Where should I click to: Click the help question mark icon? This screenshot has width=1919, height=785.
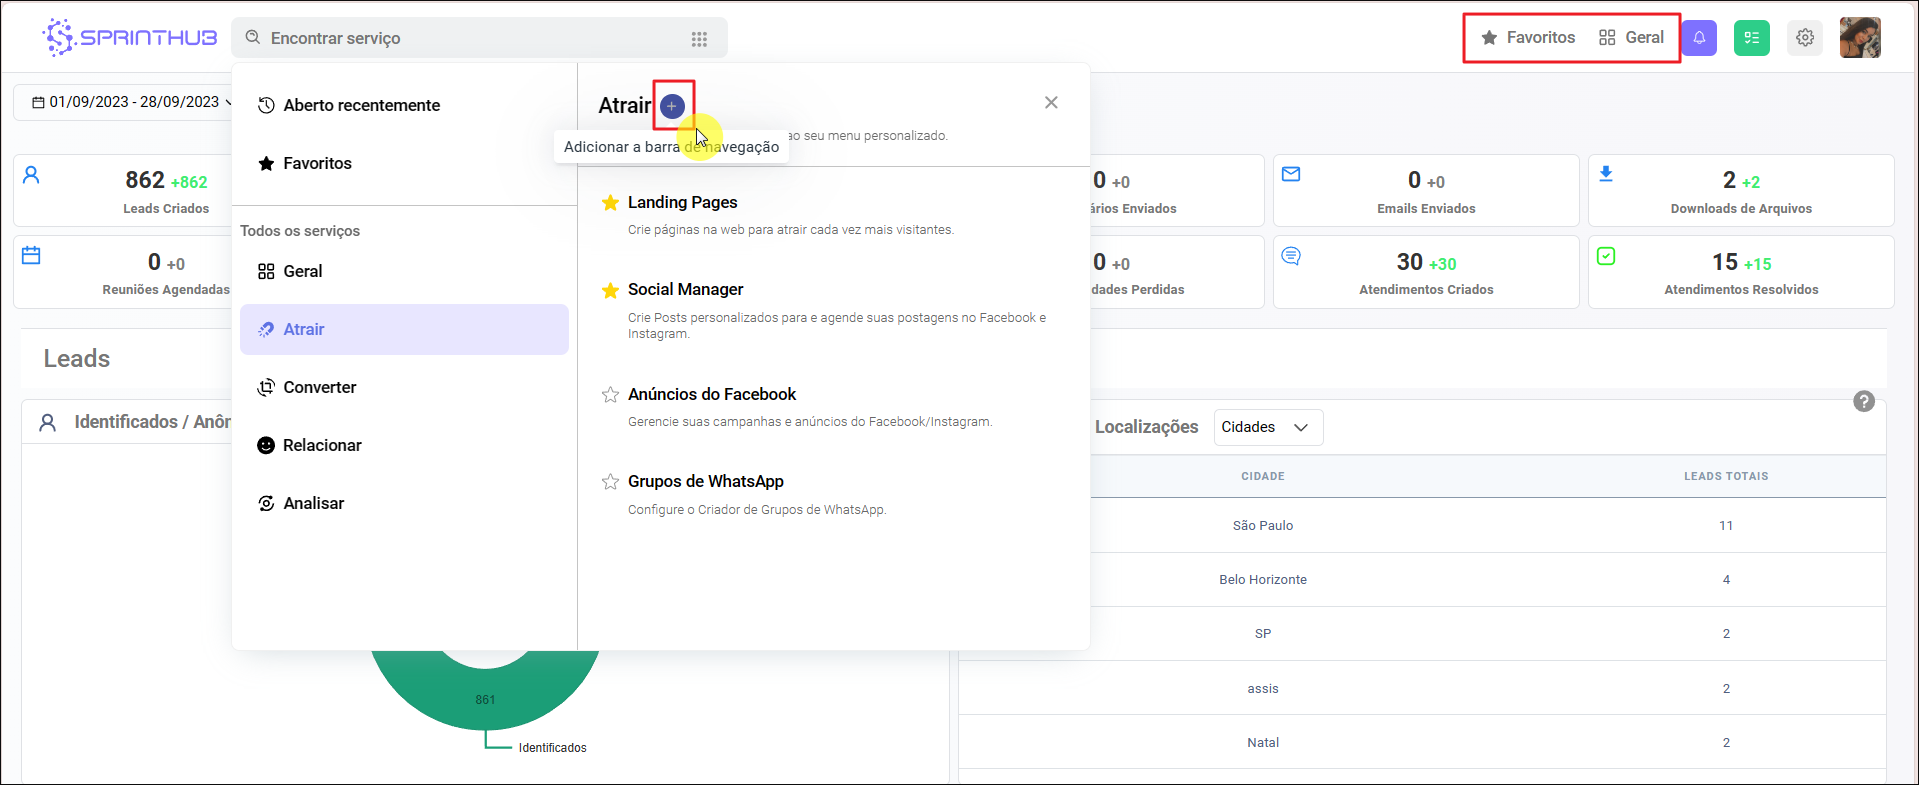[x=1863, y=401]
